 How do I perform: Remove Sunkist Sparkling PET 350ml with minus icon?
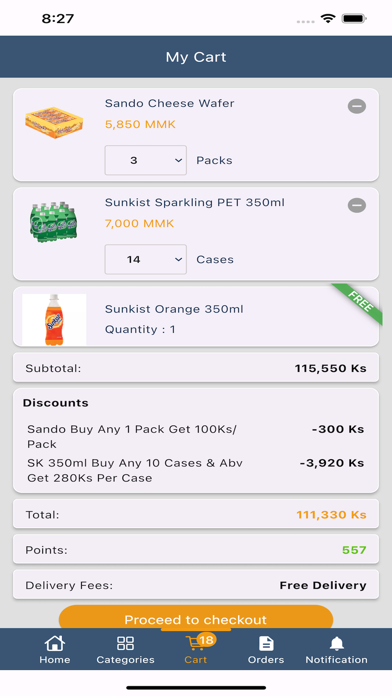(x=356, y=205)
